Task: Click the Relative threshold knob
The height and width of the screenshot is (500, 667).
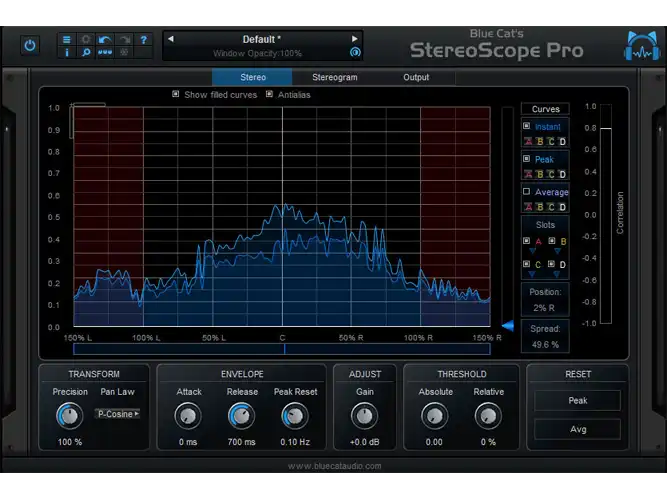Action: (488, 416)
